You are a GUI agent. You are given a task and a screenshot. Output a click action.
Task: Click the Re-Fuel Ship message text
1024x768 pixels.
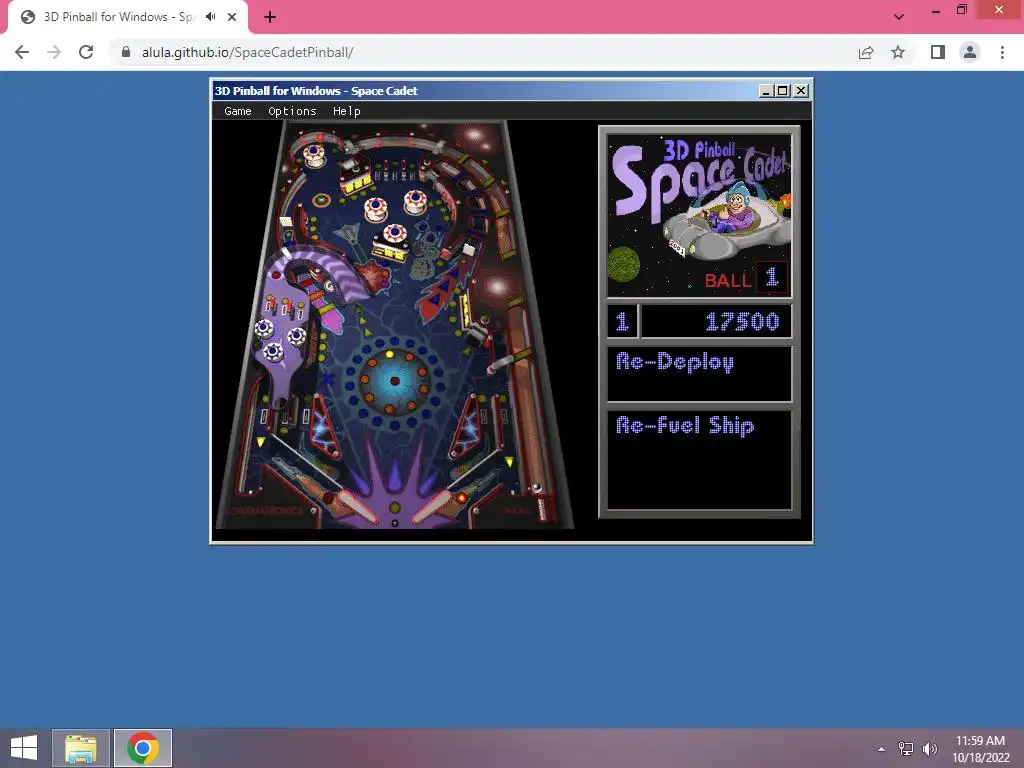click(685, 426)
